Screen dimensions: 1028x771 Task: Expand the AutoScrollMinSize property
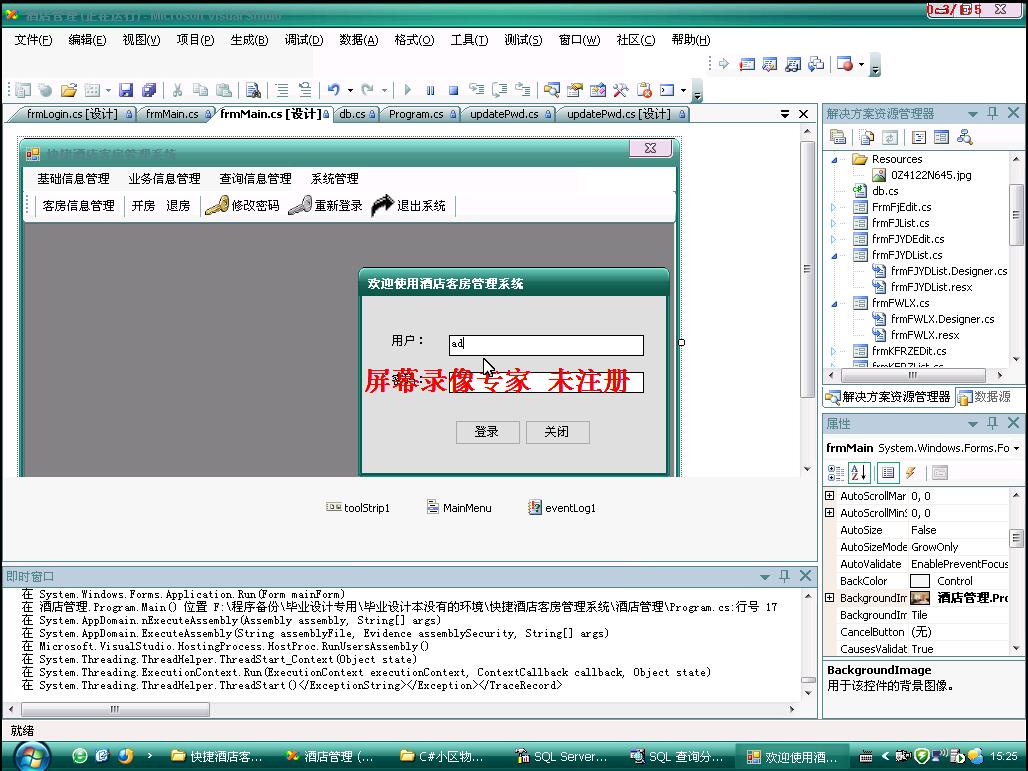tap(829, 513)
